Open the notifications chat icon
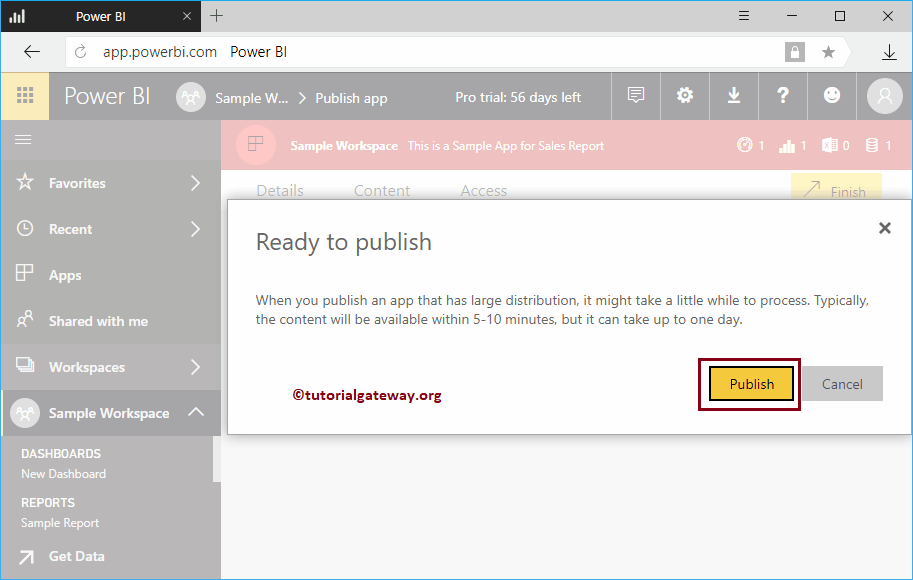This screenshot has height=580, width=913. (636, 96)
